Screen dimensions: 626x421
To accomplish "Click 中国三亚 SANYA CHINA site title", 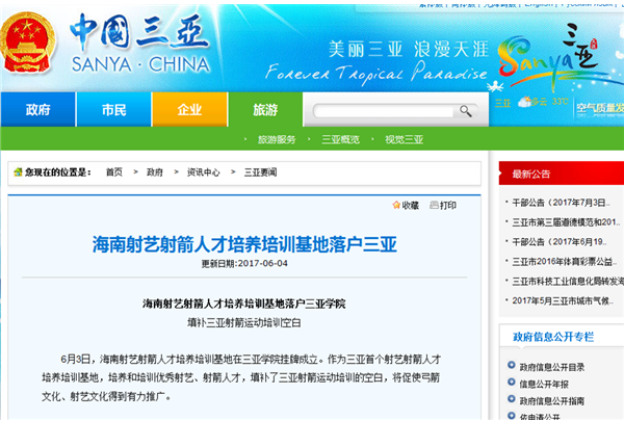I will (140, 44).
